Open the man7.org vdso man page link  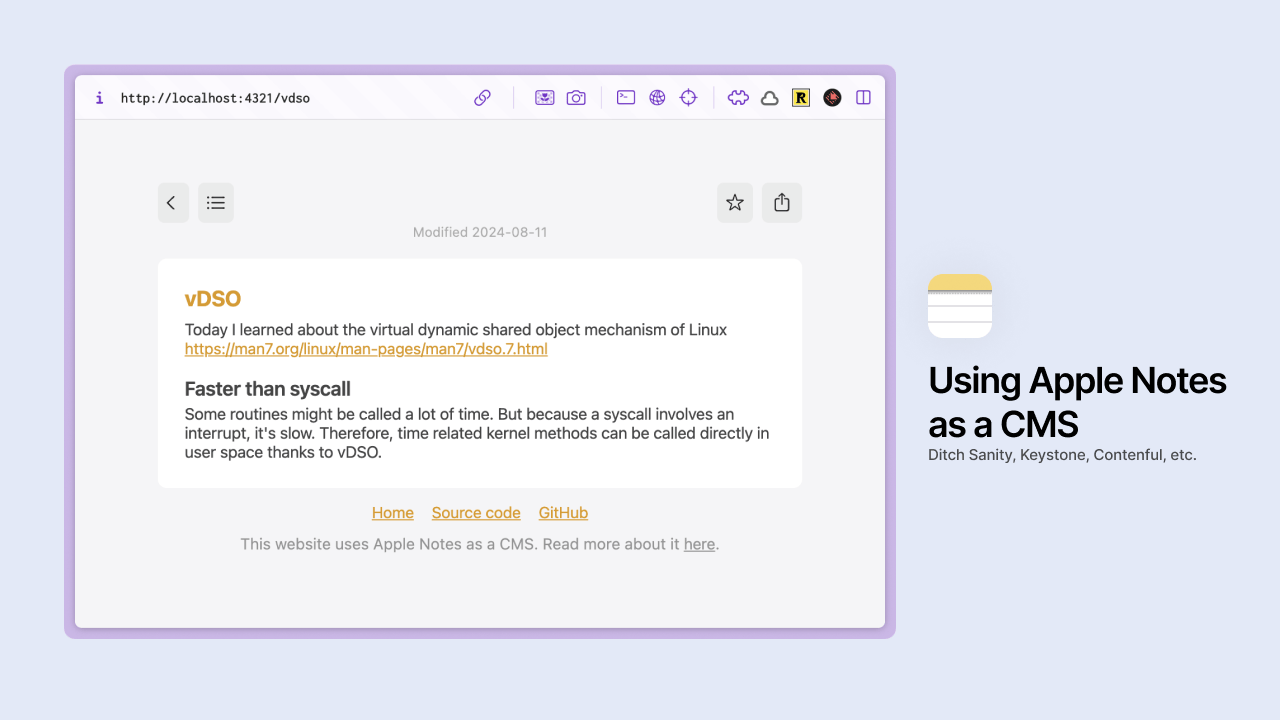coord(366,349)
